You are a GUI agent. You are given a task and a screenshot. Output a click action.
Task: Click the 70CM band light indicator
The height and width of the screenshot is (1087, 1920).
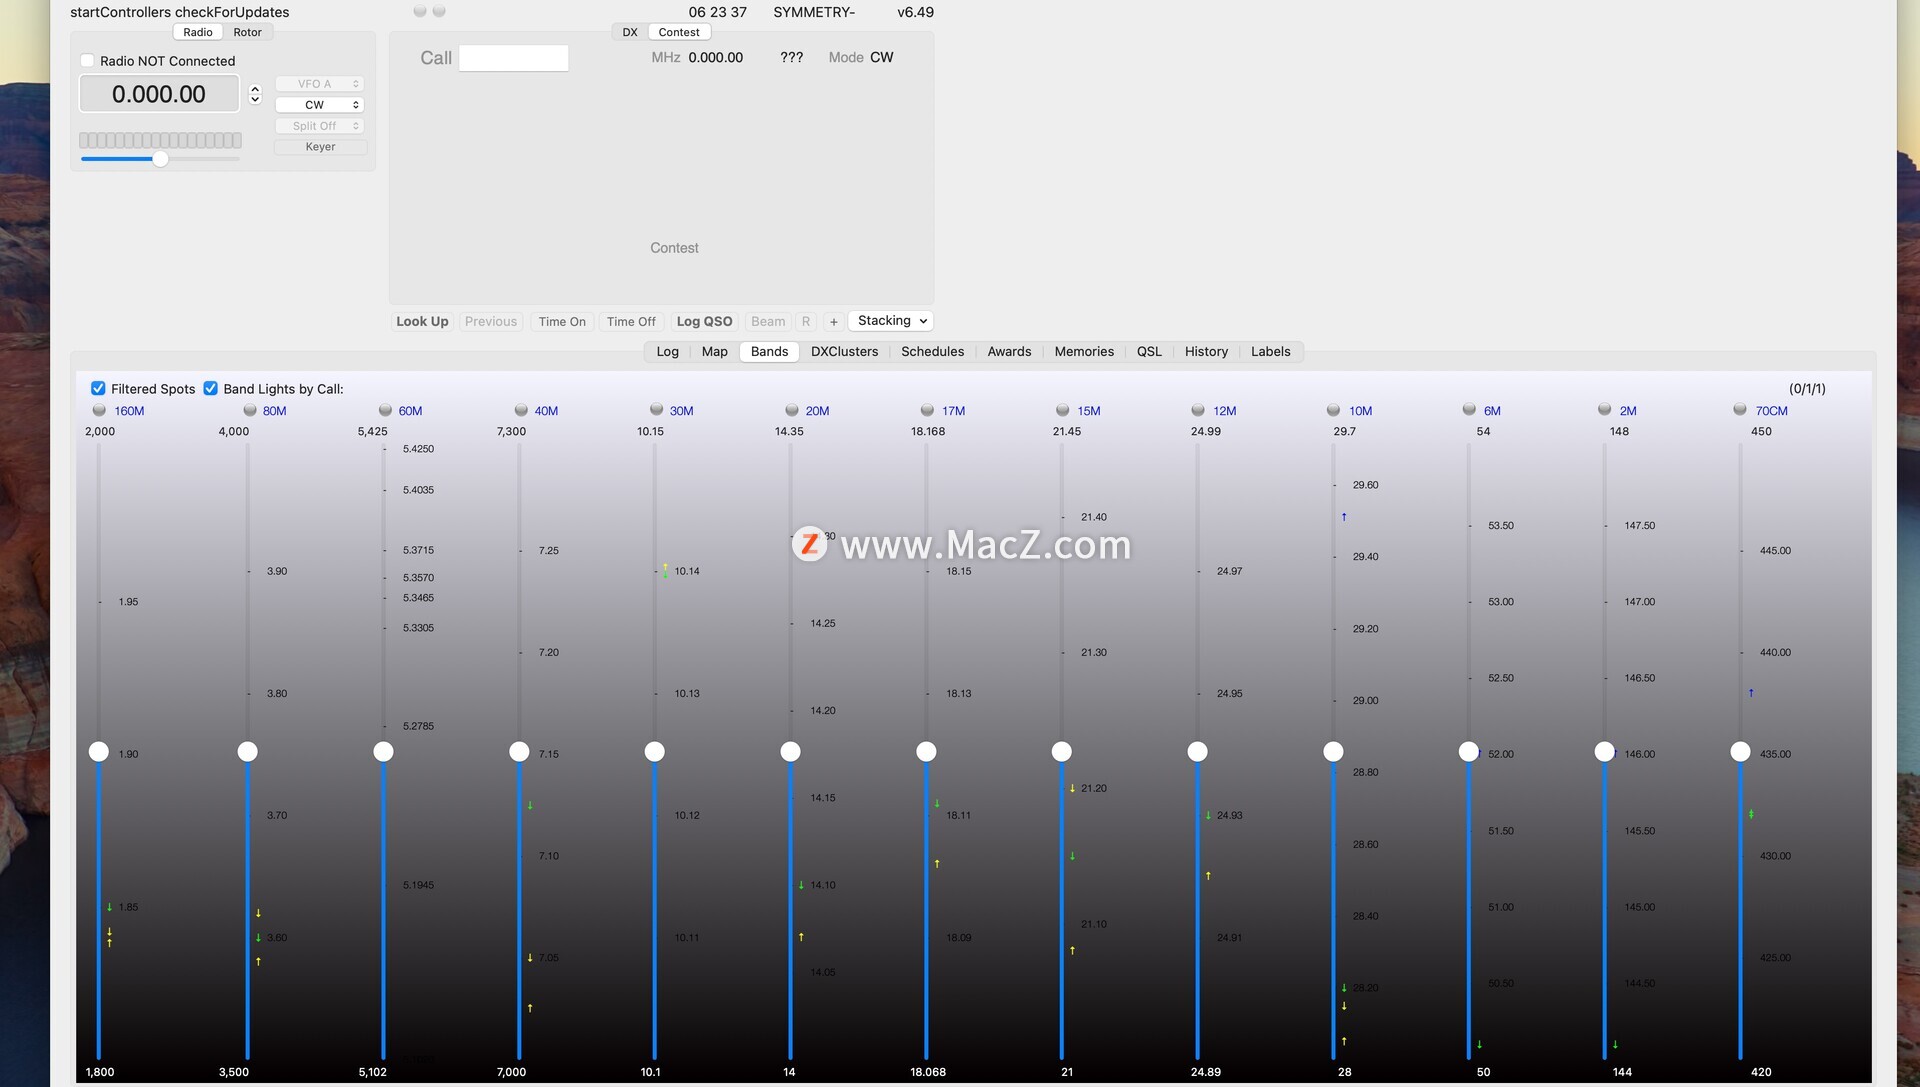pos(1740,410)
